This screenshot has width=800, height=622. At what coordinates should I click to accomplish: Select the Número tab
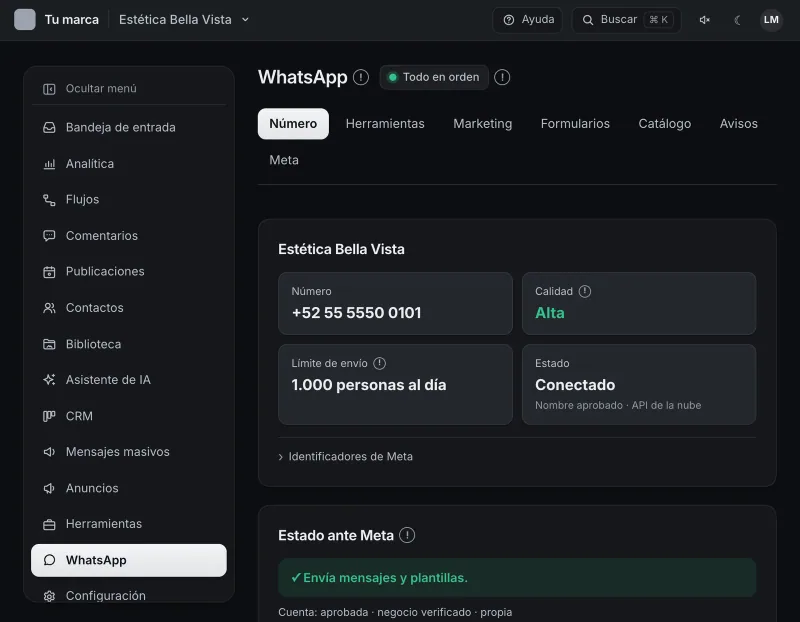pos(293,123)
